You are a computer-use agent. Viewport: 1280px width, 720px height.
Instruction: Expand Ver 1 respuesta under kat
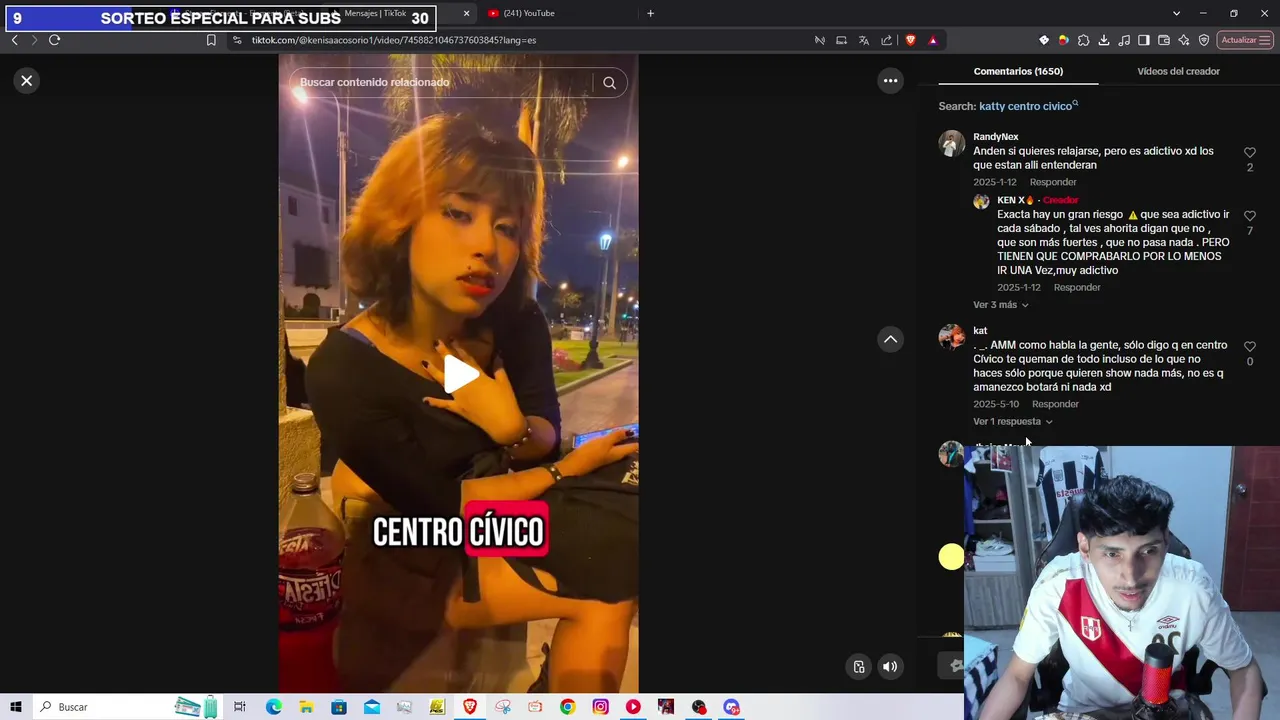tap(1012, 422)
